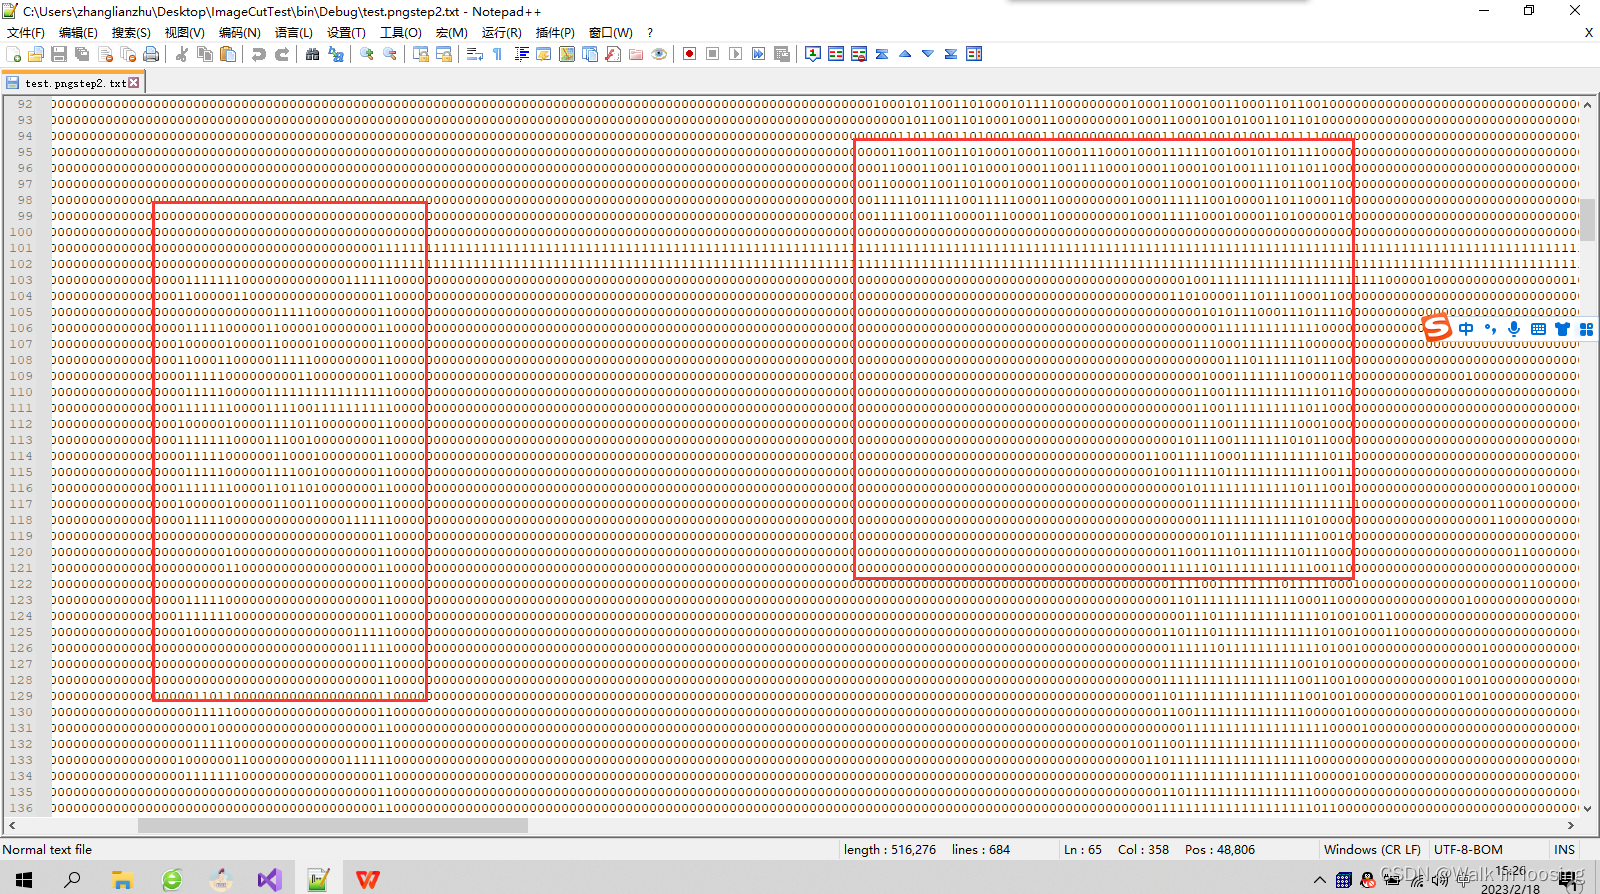Open the 语言(L) menu
1600x894 pixels.
point(294,33)
